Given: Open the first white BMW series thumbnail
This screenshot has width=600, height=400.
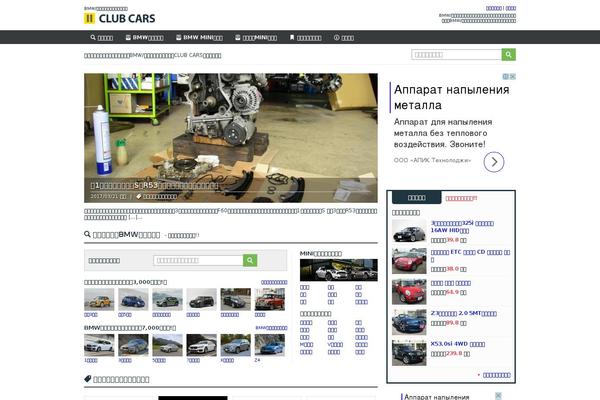Looking at the screenshot, I should click(99, 345).
